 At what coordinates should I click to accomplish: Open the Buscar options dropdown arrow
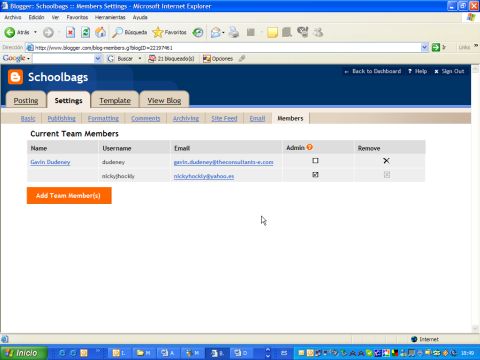(140, 59)
